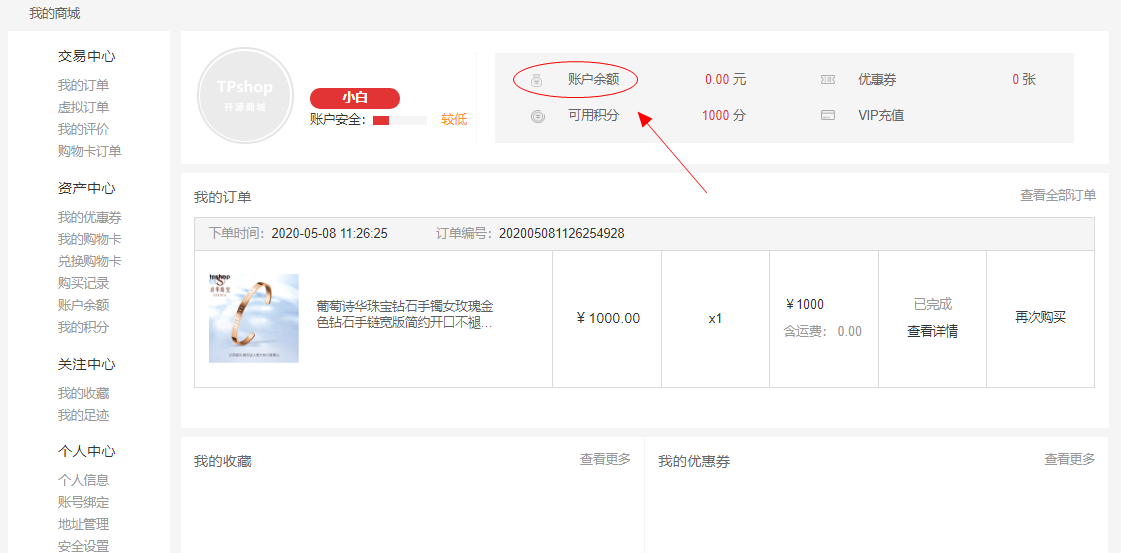Screen dimensions: 1121x553
Task: Click 查看详情 for the completed order
Action: coord(932,332)
